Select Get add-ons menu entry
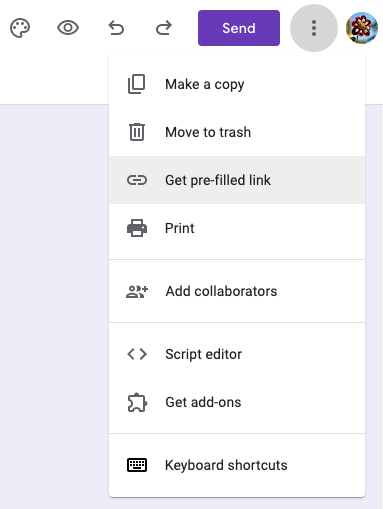Screen dimensions: 383x509 237,402
